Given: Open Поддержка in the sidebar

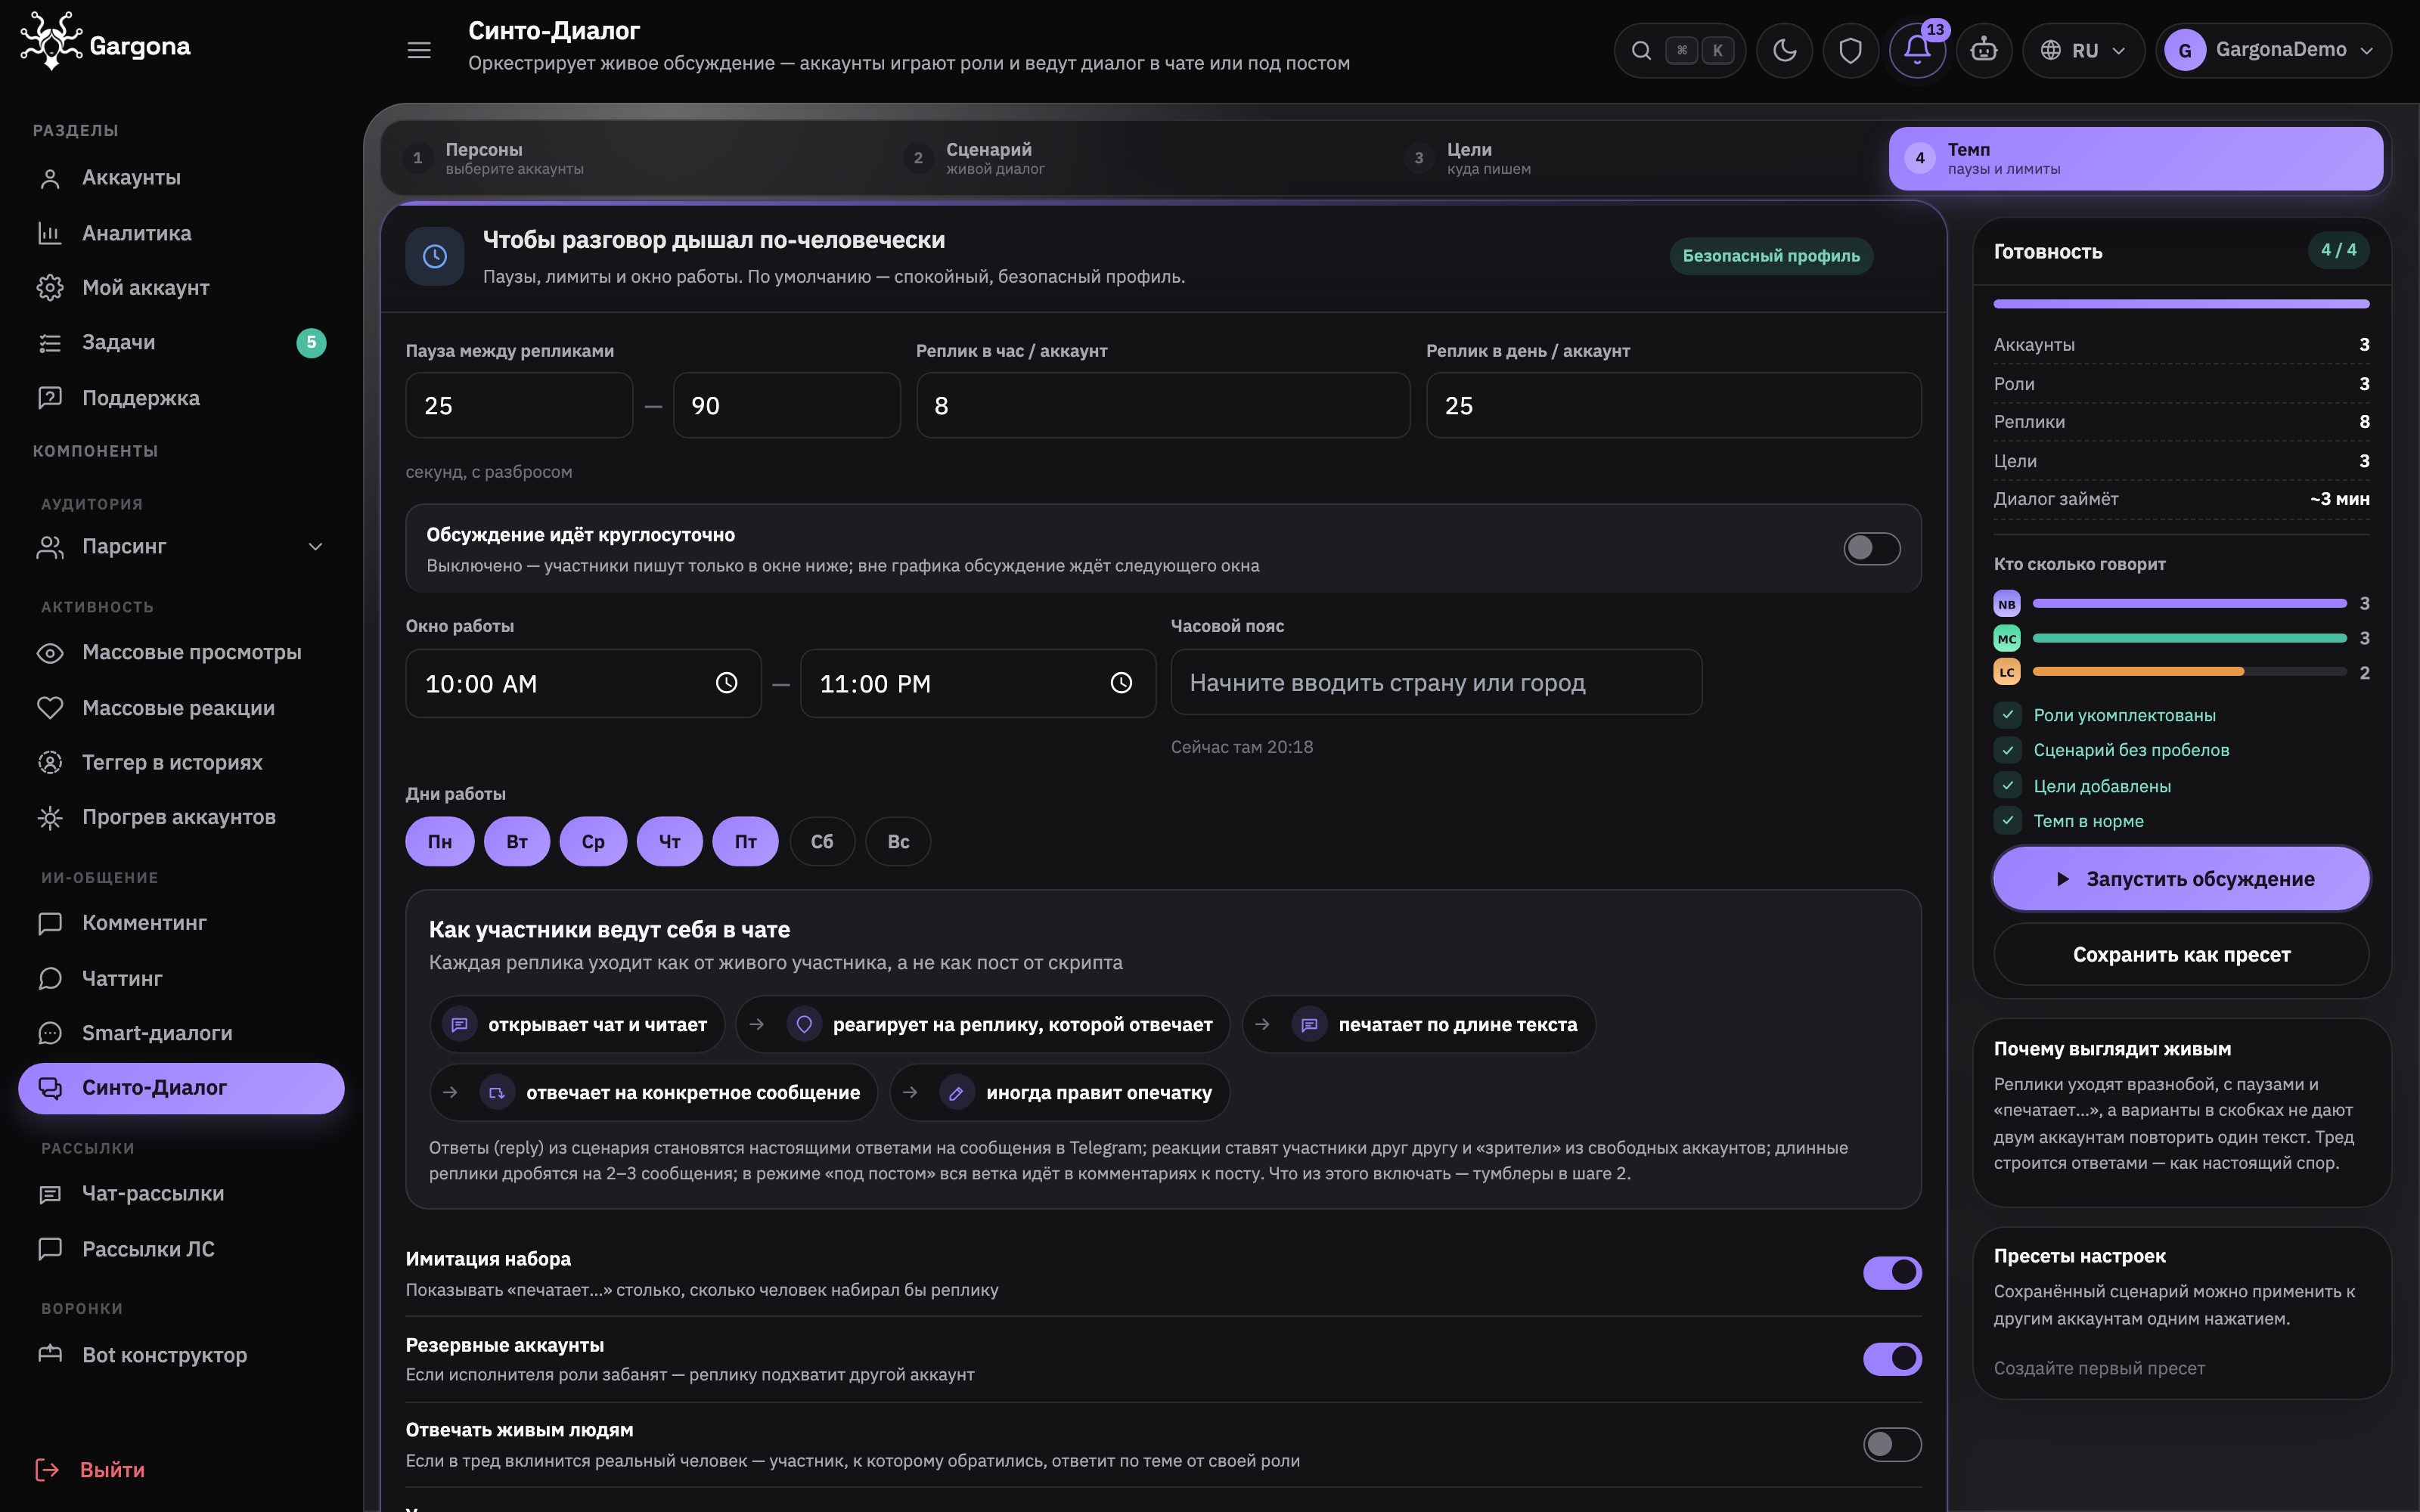Looking at the screenshot, I should point(181,398).
